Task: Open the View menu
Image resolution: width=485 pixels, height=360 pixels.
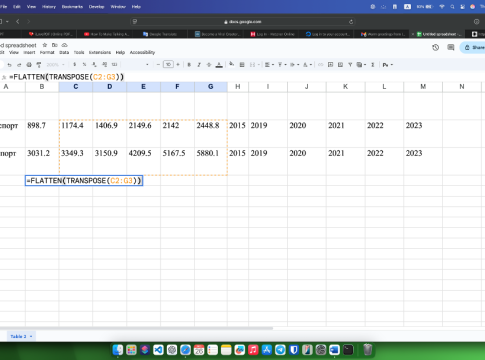Action: click(14, 52)
